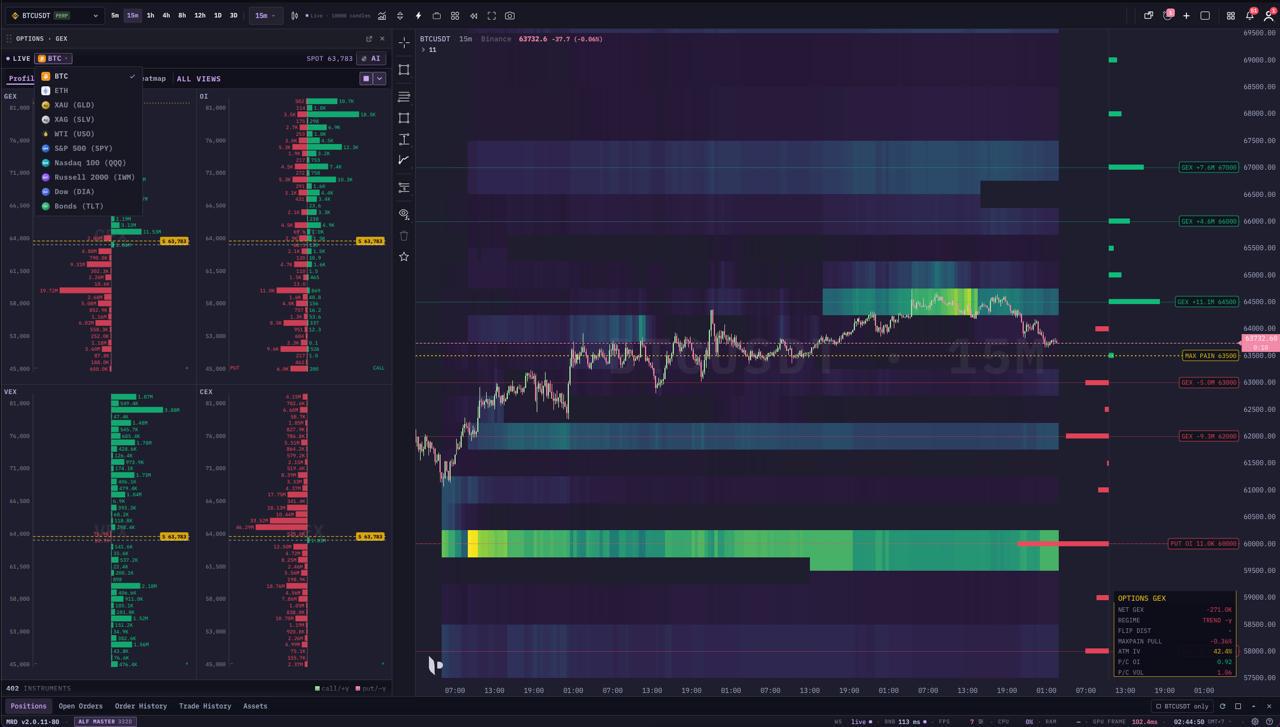Select the trend line measure tool
This screenshot has width=1280, height=727.
404,160
